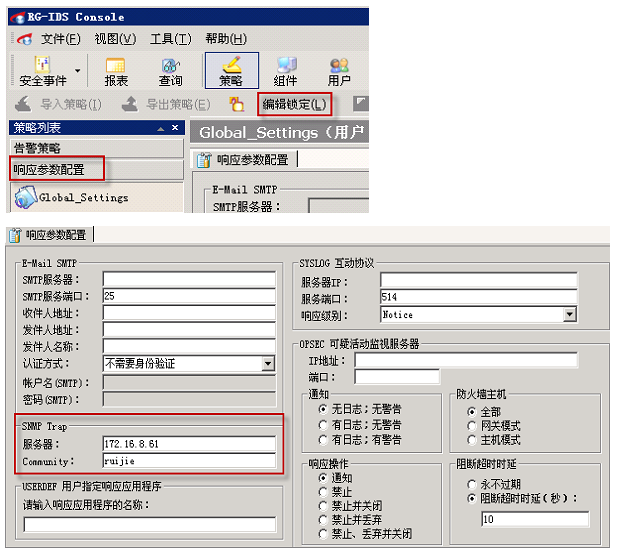Click the 发件人名称 input field
The image size is (618, 550).
(x=189, y=346)
